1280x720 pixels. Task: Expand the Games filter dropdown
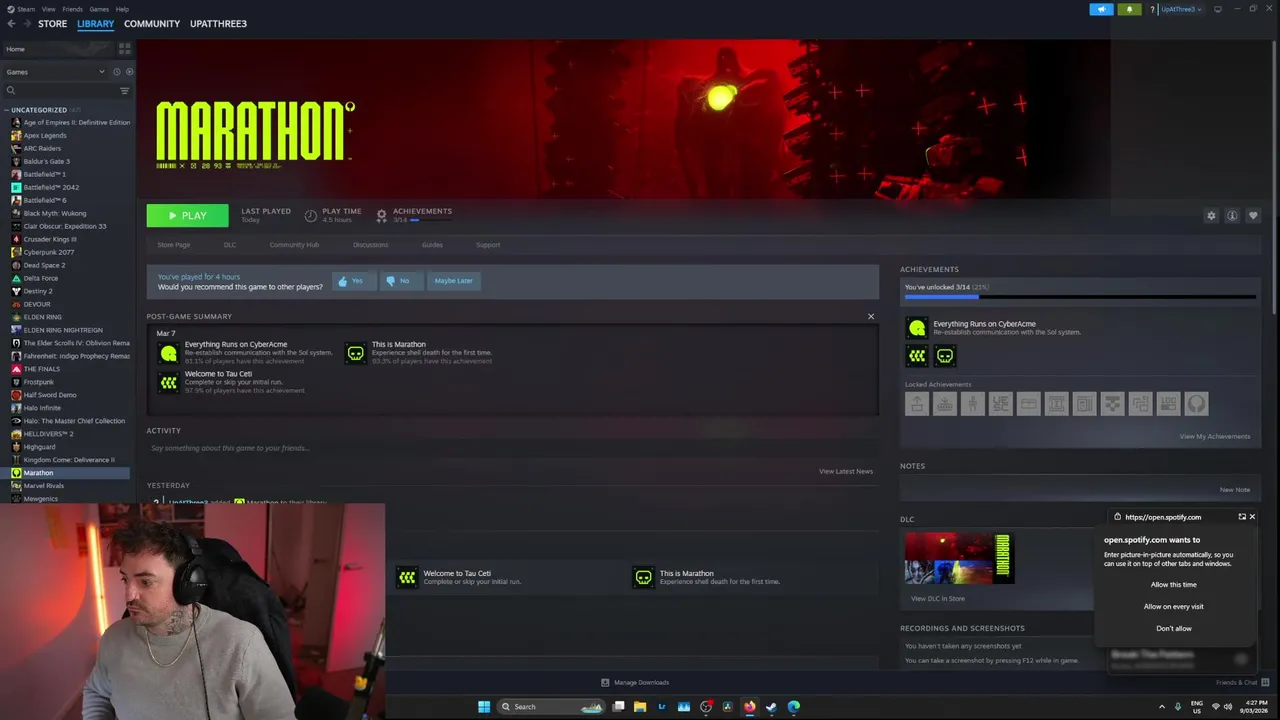(x=54, y=72)
